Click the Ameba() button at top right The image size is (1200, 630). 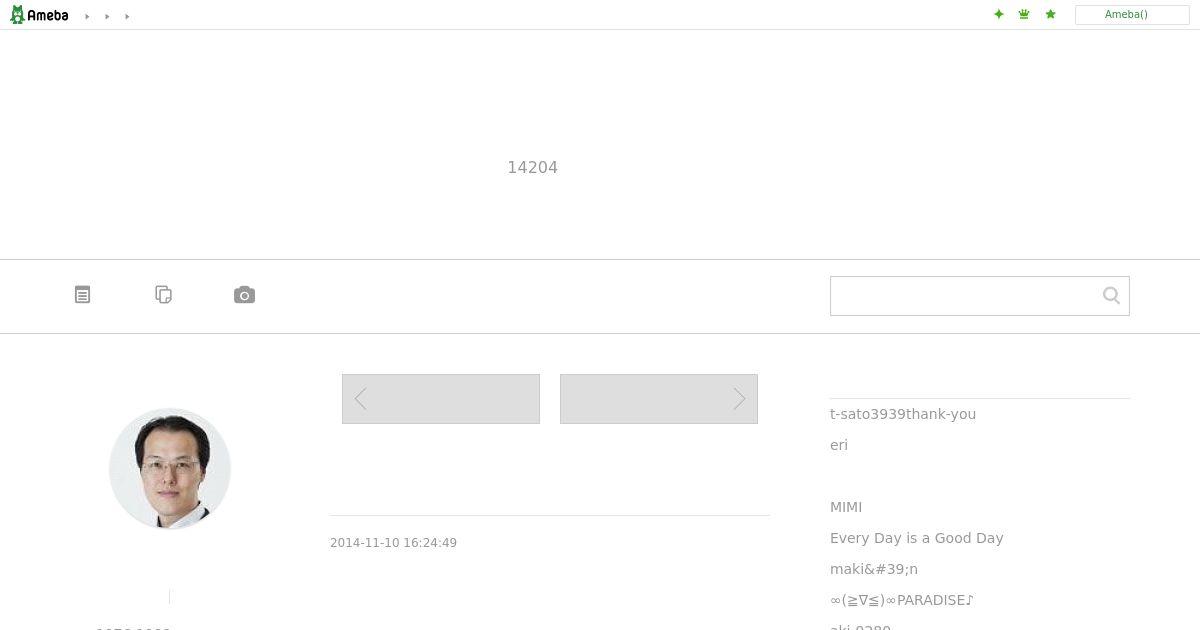pyautogui.click(x=1132, y=15)
